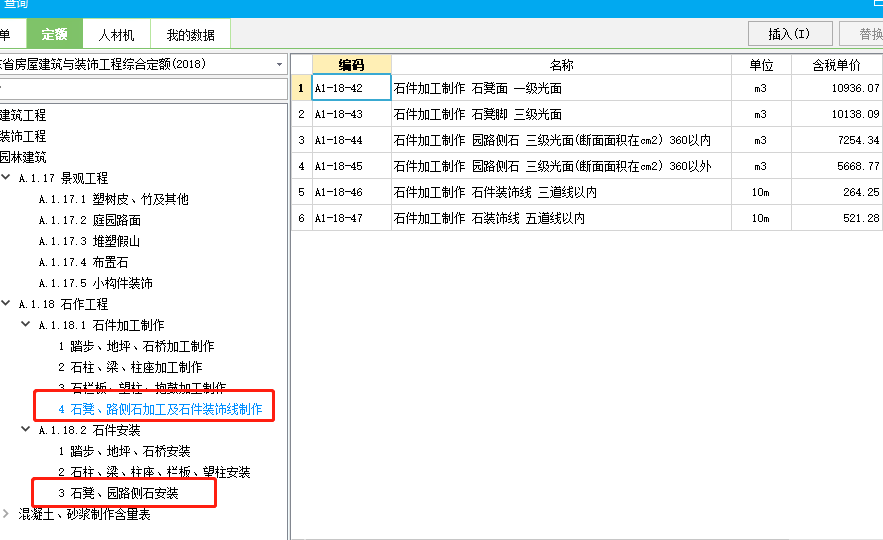
Task: Open the 人材机 tab
Action: click(x=117, y=35)
